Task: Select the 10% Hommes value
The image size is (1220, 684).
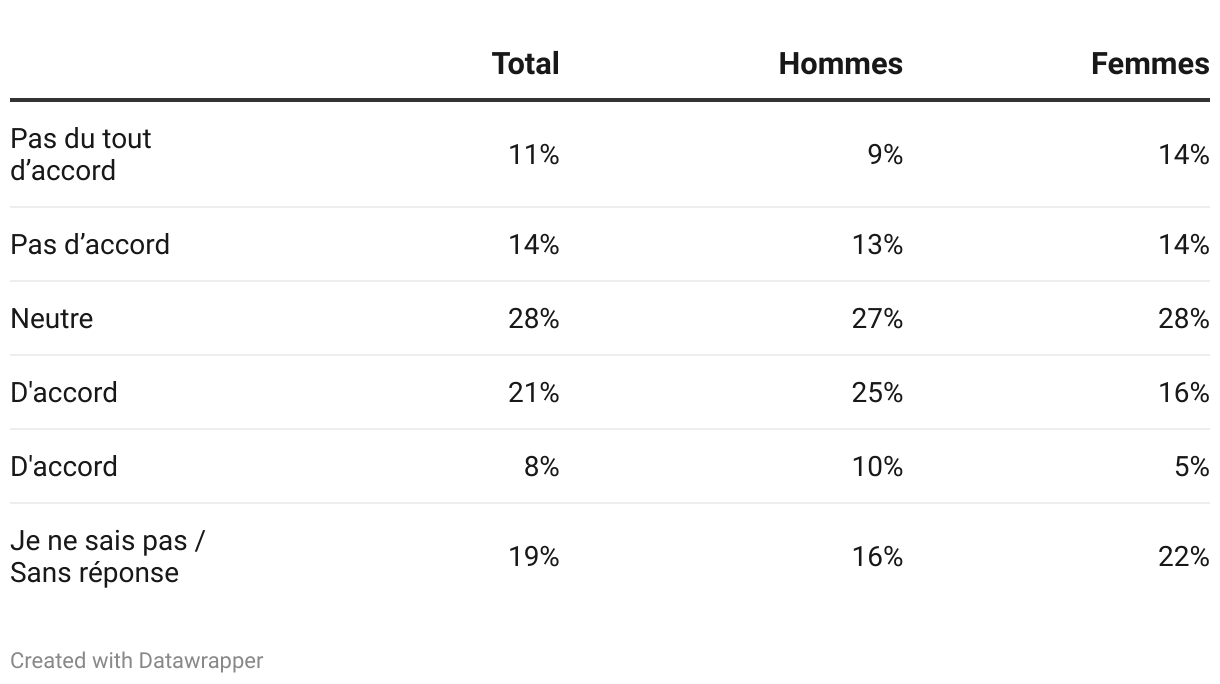Action: tap(877, 466)
